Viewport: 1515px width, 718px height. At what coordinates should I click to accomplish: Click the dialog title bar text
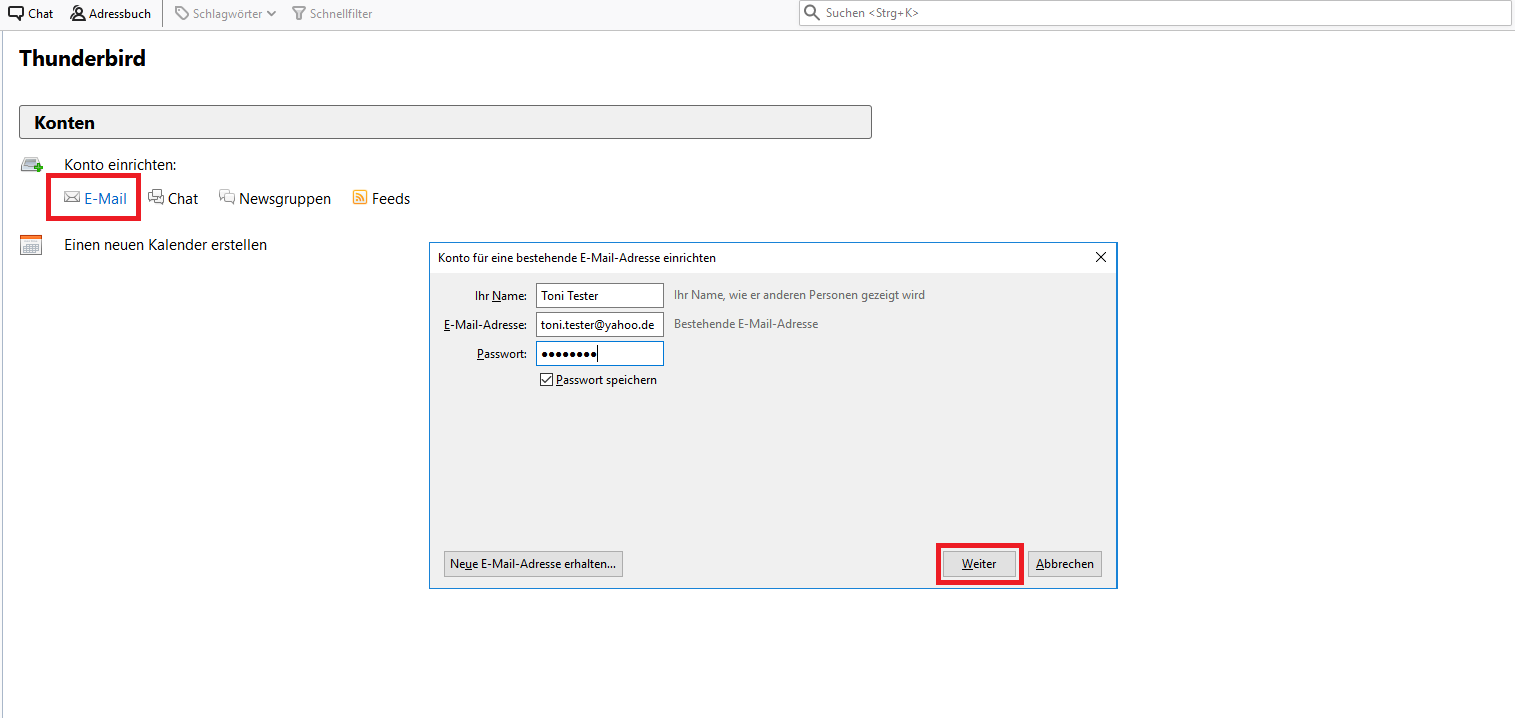577,258
